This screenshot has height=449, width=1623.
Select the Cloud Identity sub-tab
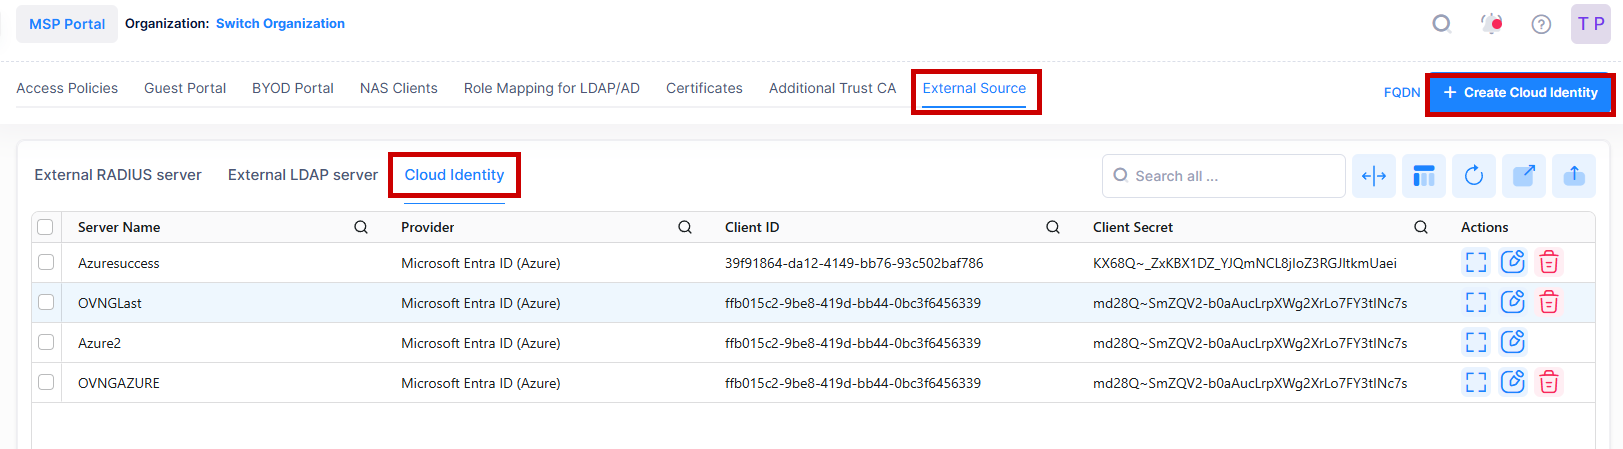coord(454,175)
